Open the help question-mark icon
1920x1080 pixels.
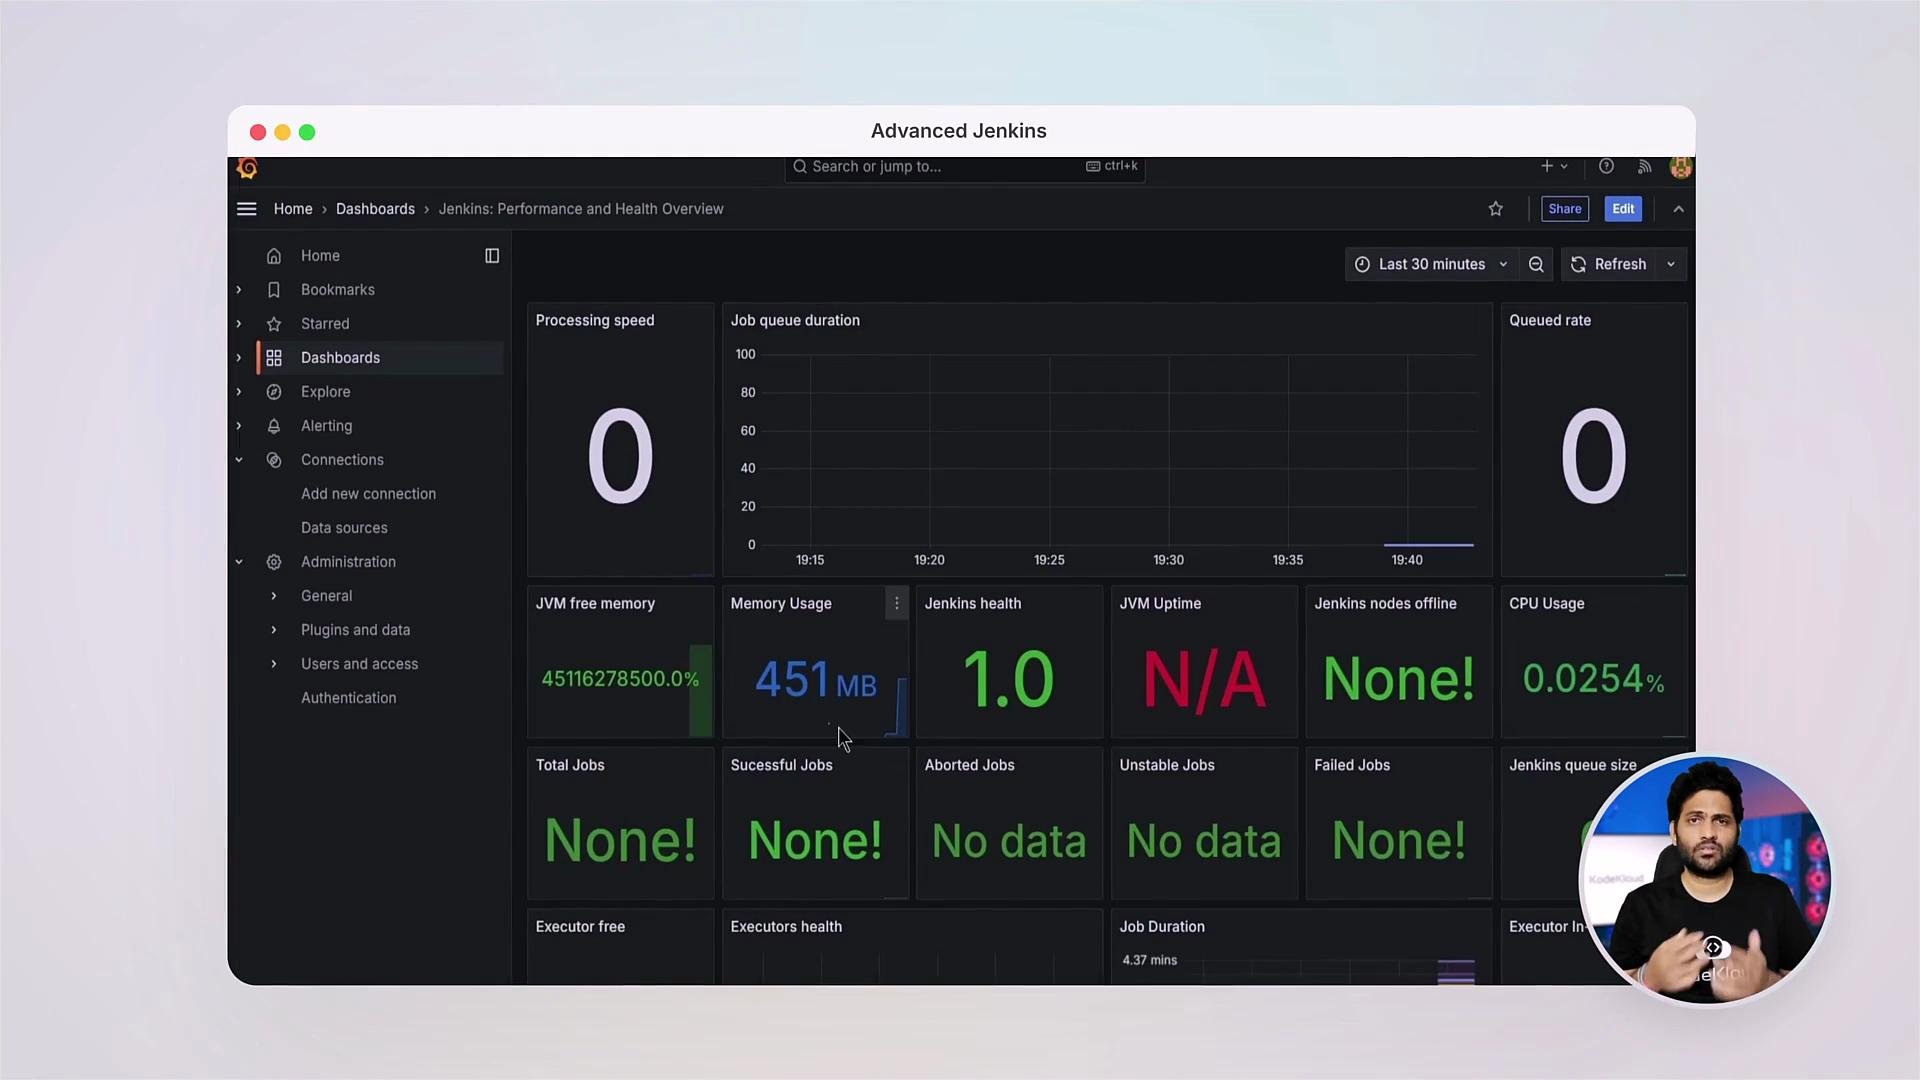coord(1606,166)
